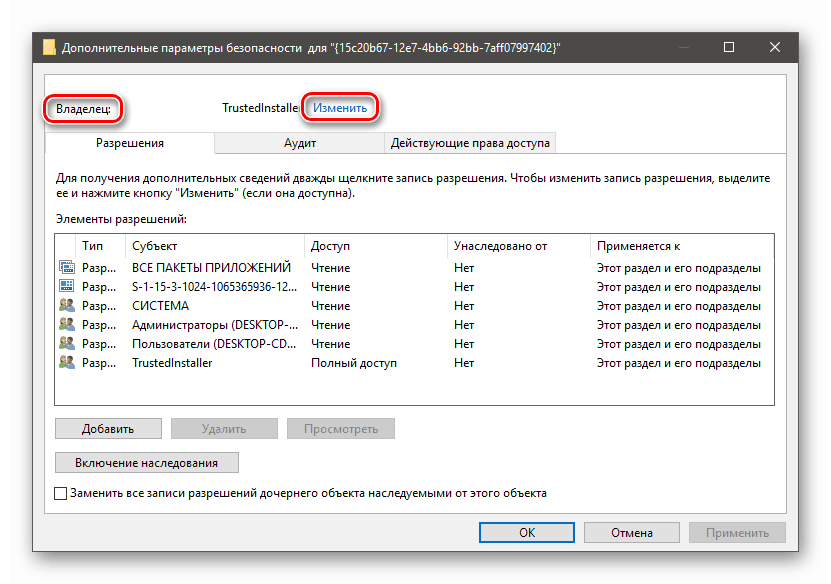Click the Добавить button
The image size is (831, 584).
pos(108,429)
